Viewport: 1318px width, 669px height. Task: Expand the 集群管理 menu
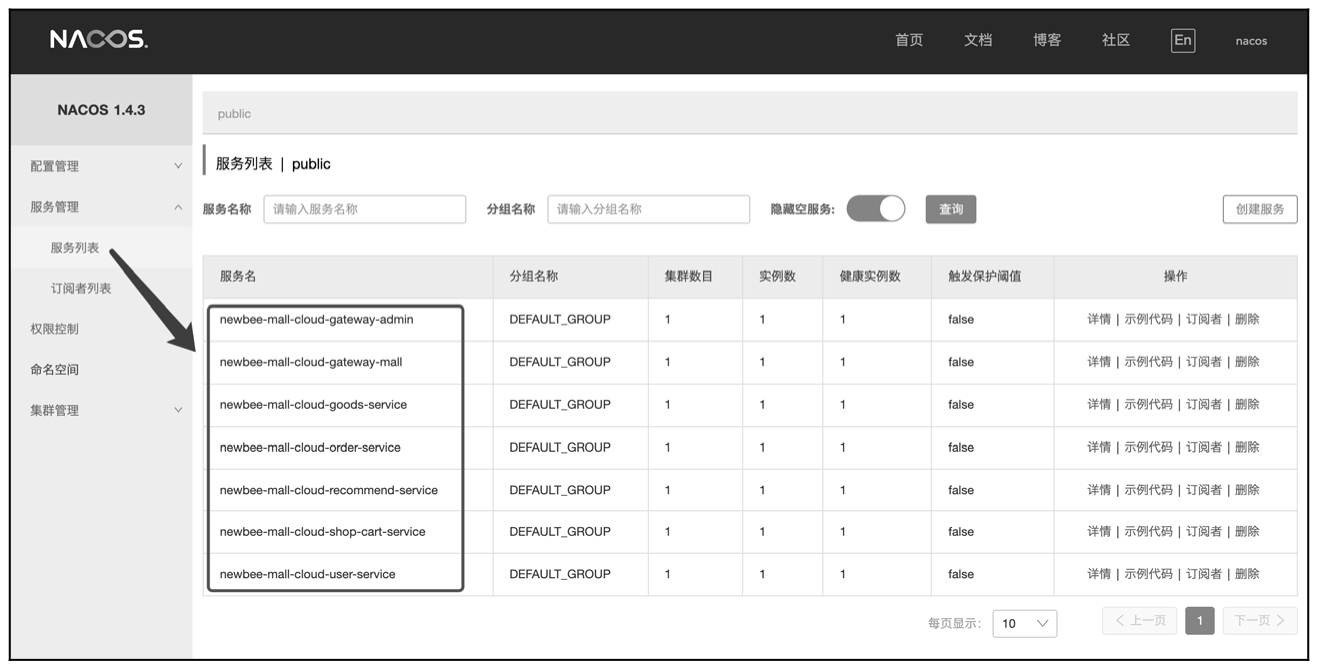(101, 410)
